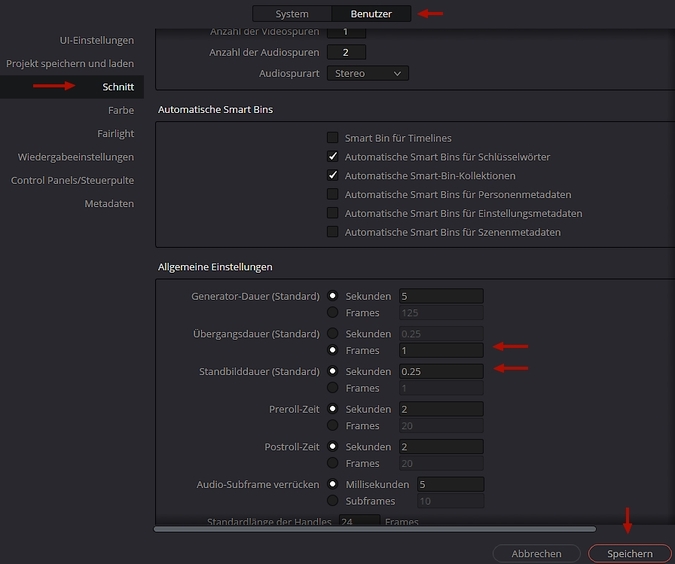This screenshot has width=675, height=564.
Task: Open Wiedergabeeinstellungen in the sidebar
Action: click(x=76, y=157)
